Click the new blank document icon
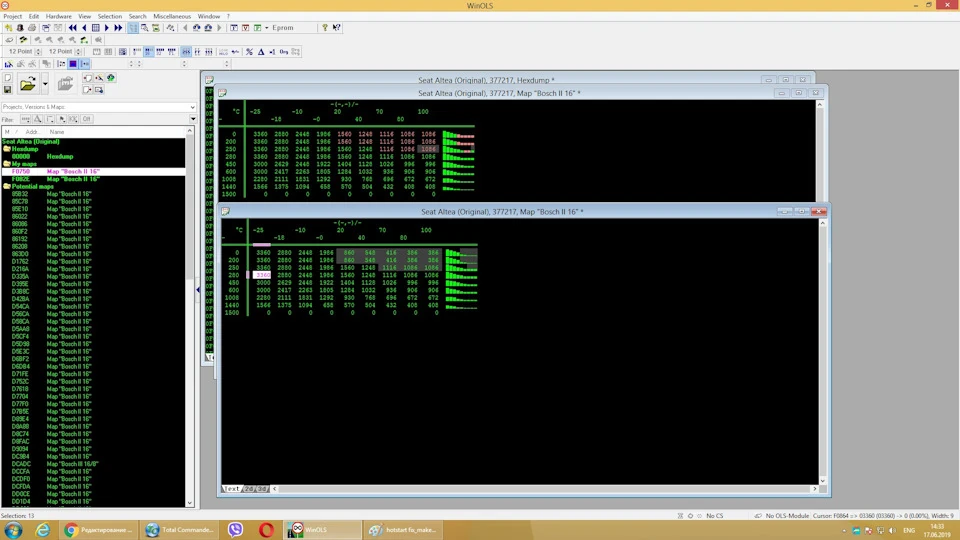960x540 pixels. pyautogui.click(x=7, y=78)
